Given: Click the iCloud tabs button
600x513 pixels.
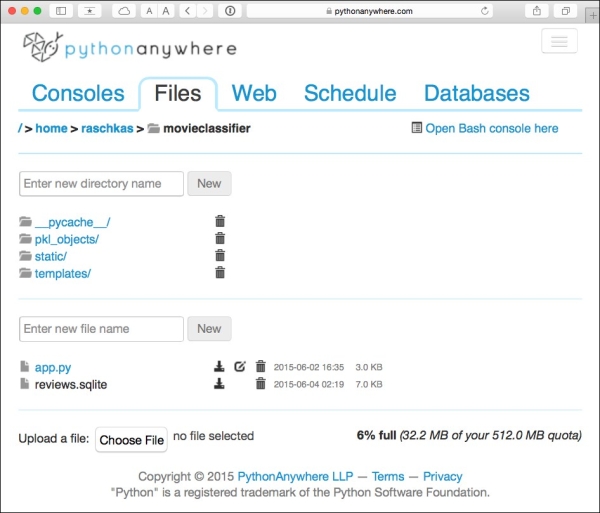Looking at the screenshot, I should pyautogui.click(x=124, y=11).
